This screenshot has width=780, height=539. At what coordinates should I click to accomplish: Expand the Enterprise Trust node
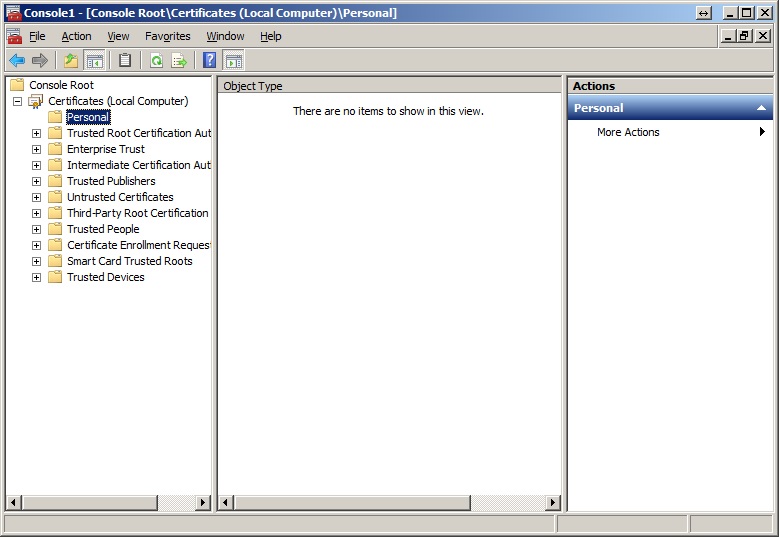tap(36, 149)
